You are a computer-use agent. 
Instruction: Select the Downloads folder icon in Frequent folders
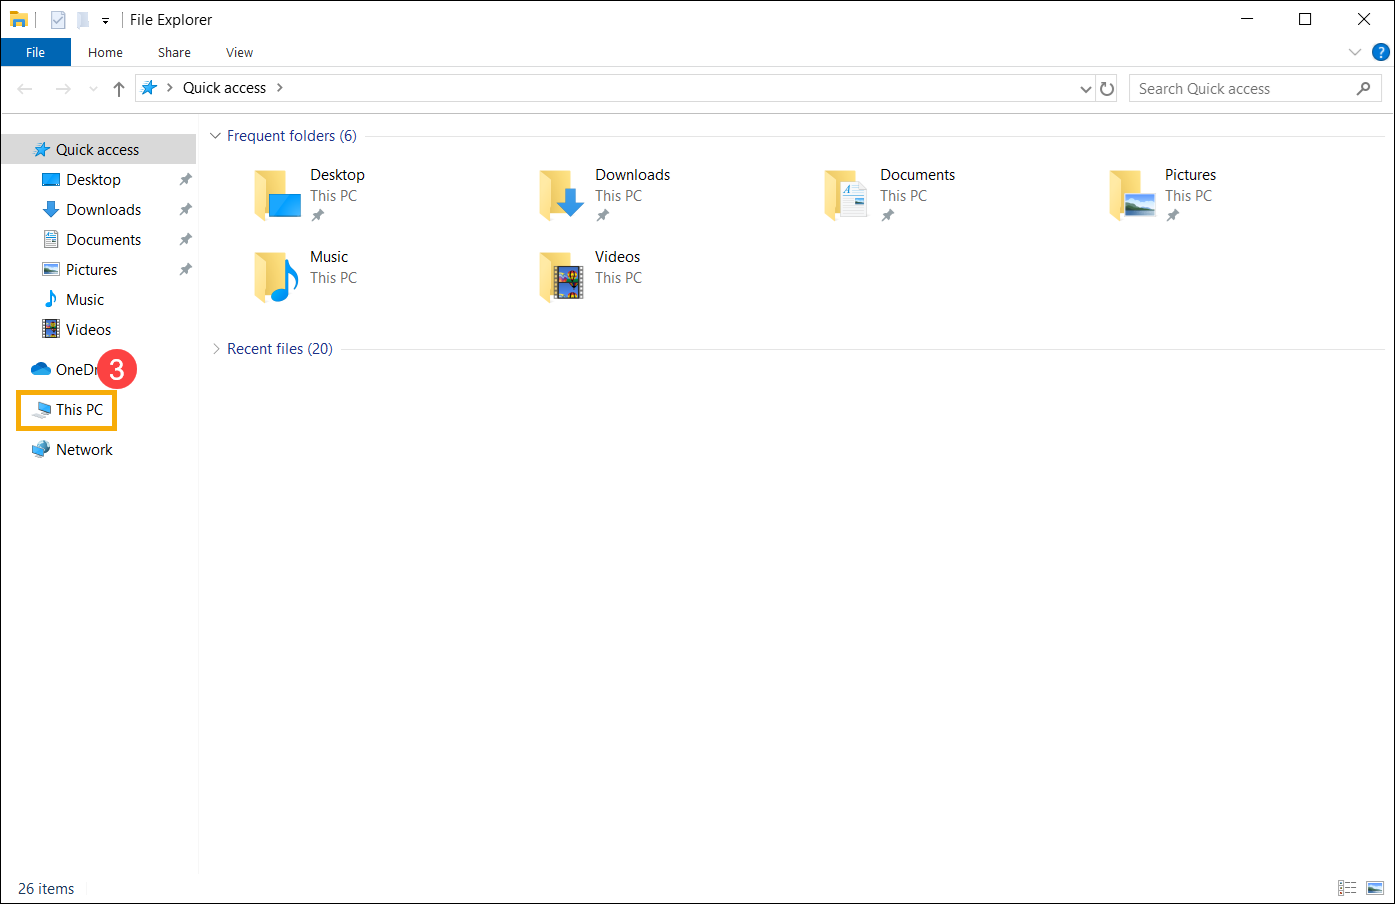point(562,195)
